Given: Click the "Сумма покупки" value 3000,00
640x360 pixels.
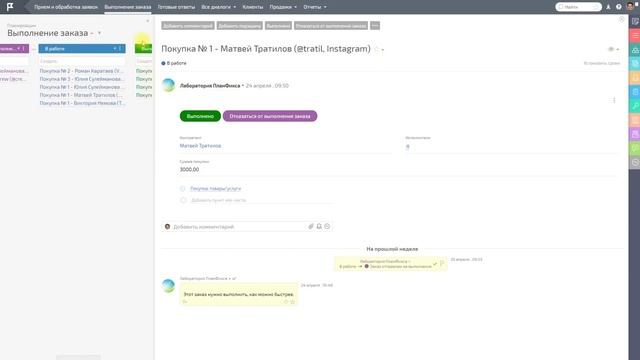Looking at the screenshot, I should [x=189, y=169].
